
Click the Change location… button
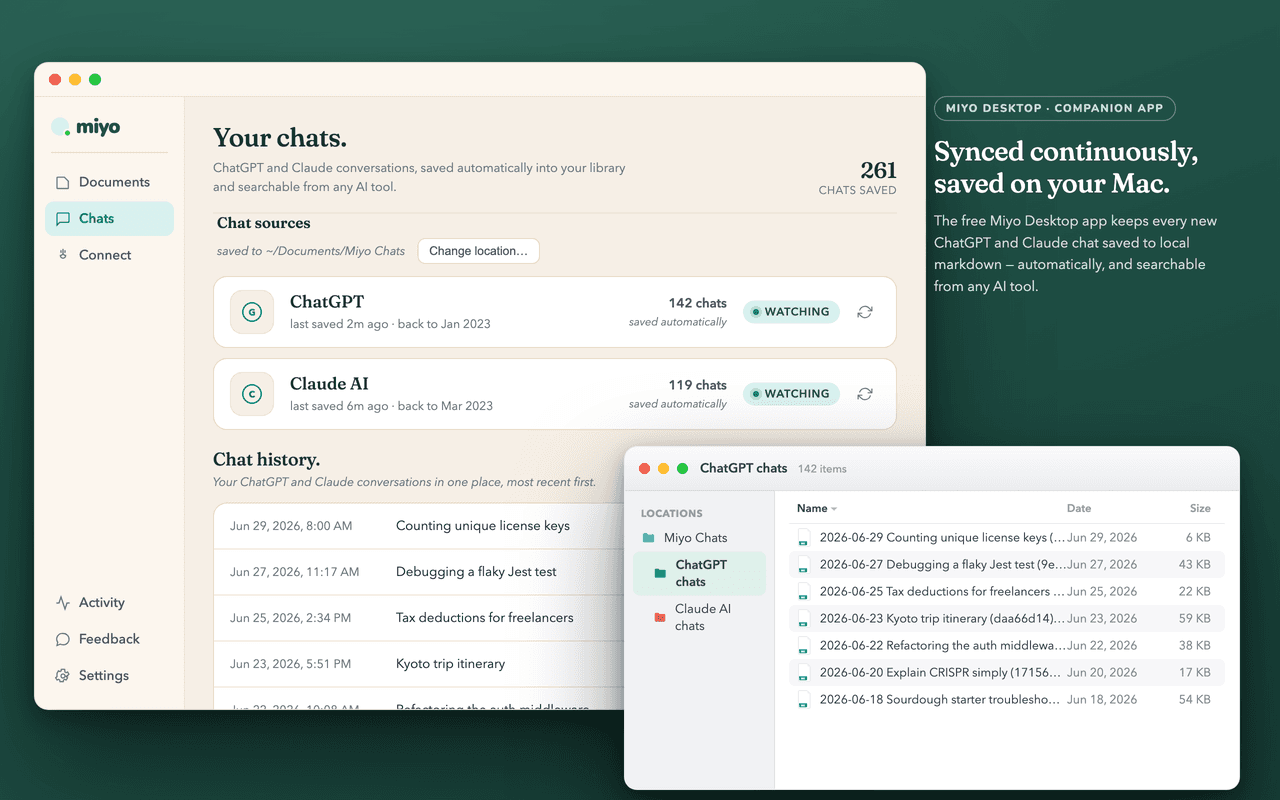[x=478, y=251]
